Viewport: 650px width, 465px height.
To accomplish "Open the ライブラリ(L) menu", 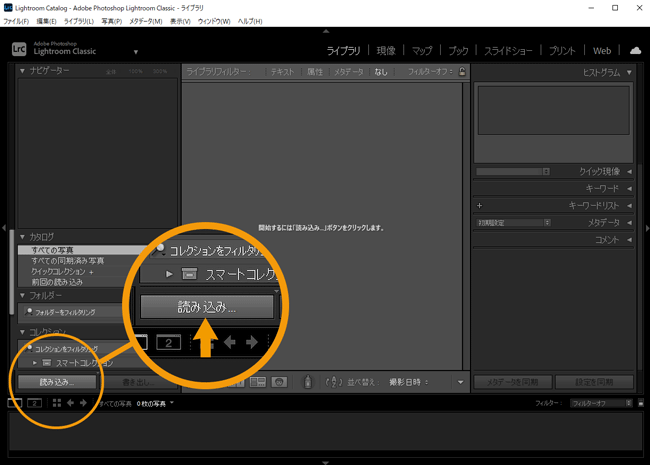I will tap(79, 21).
